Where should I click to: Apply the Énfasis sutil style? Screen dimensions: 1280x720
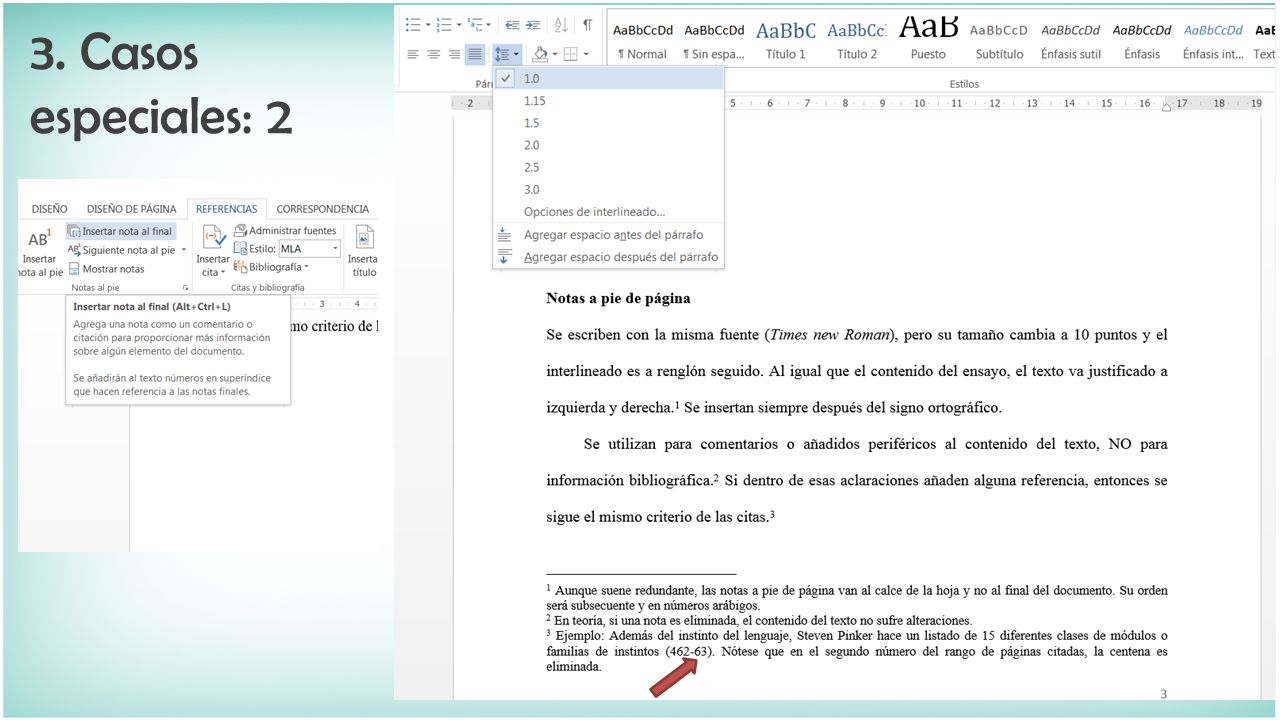coord(1070,41)
